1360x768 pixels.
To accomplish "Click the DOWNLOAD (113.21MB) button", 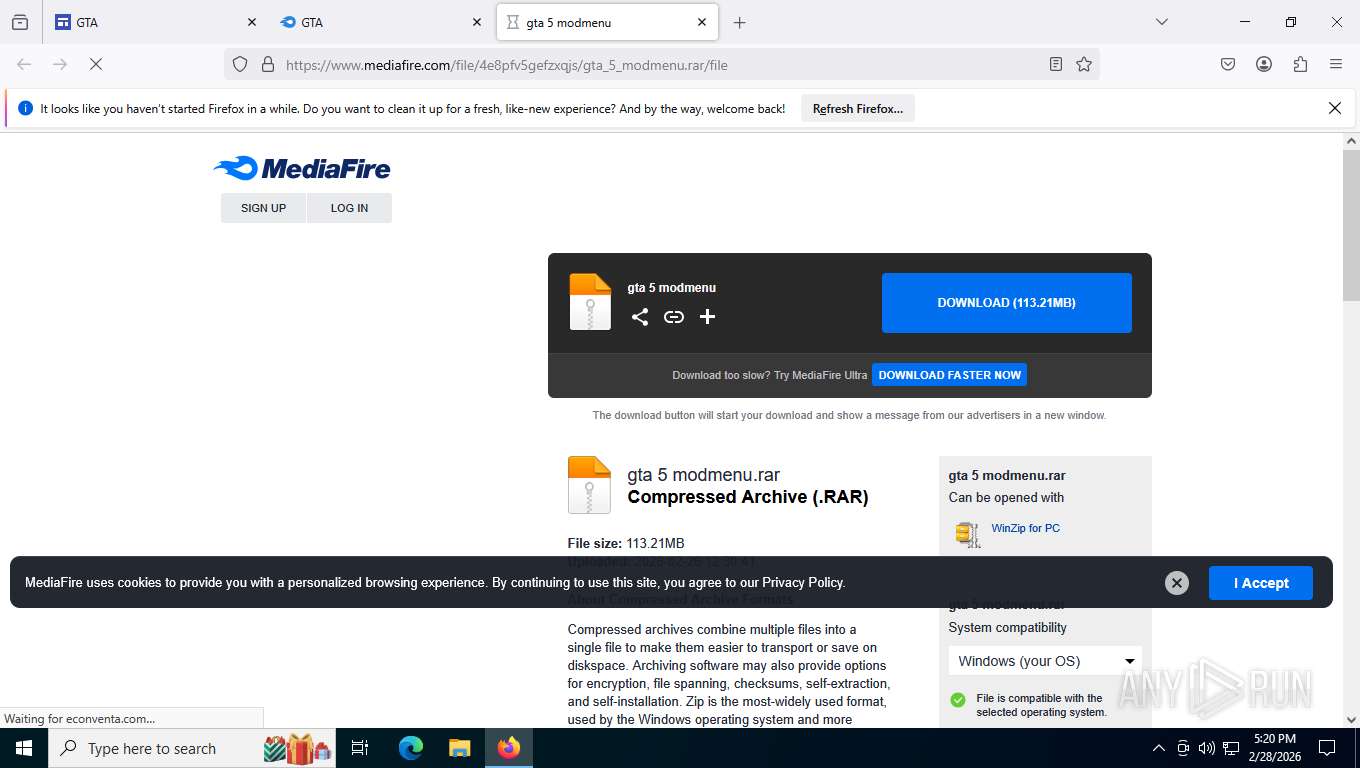I will [1006, 302].
